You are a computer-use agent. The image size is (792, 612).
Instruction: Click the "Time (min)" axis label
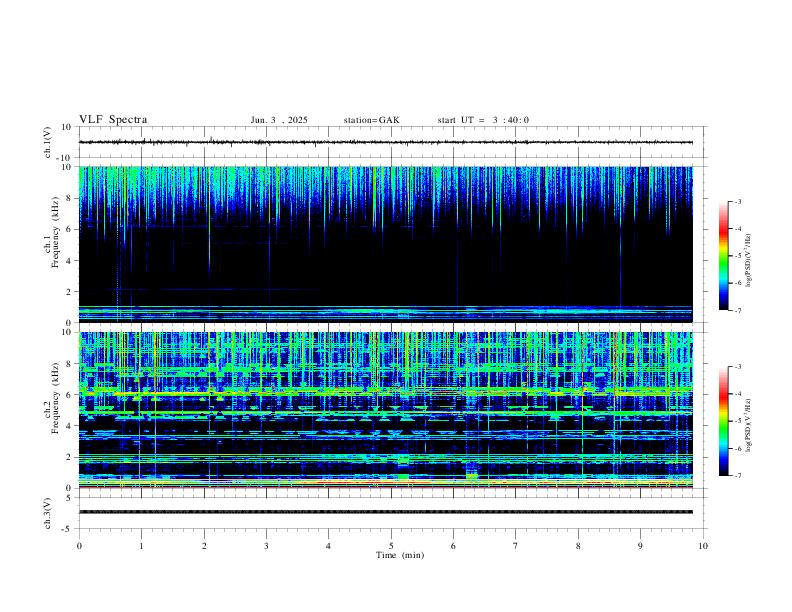click(400, 555)
